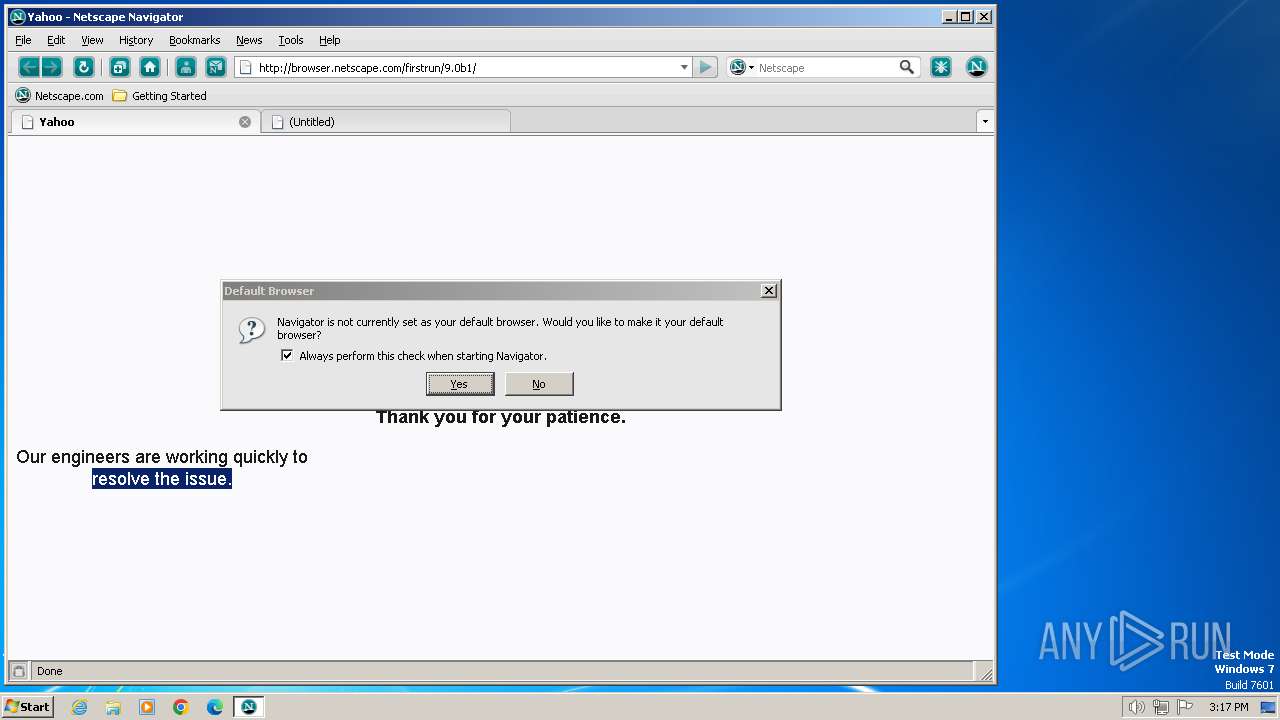Click the highlighted 'resolve the issue.' text
1280x720 pixels.
click(x=162, y=479)
